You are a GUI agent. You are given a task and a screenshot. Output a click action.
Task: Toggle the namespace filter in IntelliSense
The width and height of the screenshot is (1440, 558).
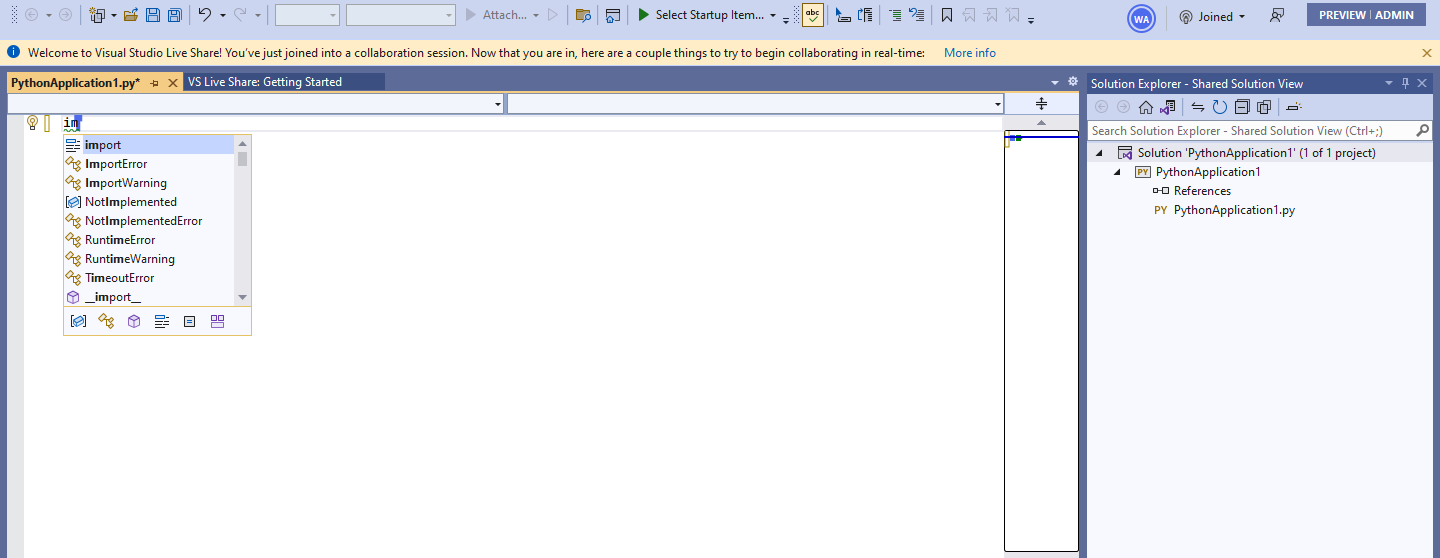coord(78,321)
